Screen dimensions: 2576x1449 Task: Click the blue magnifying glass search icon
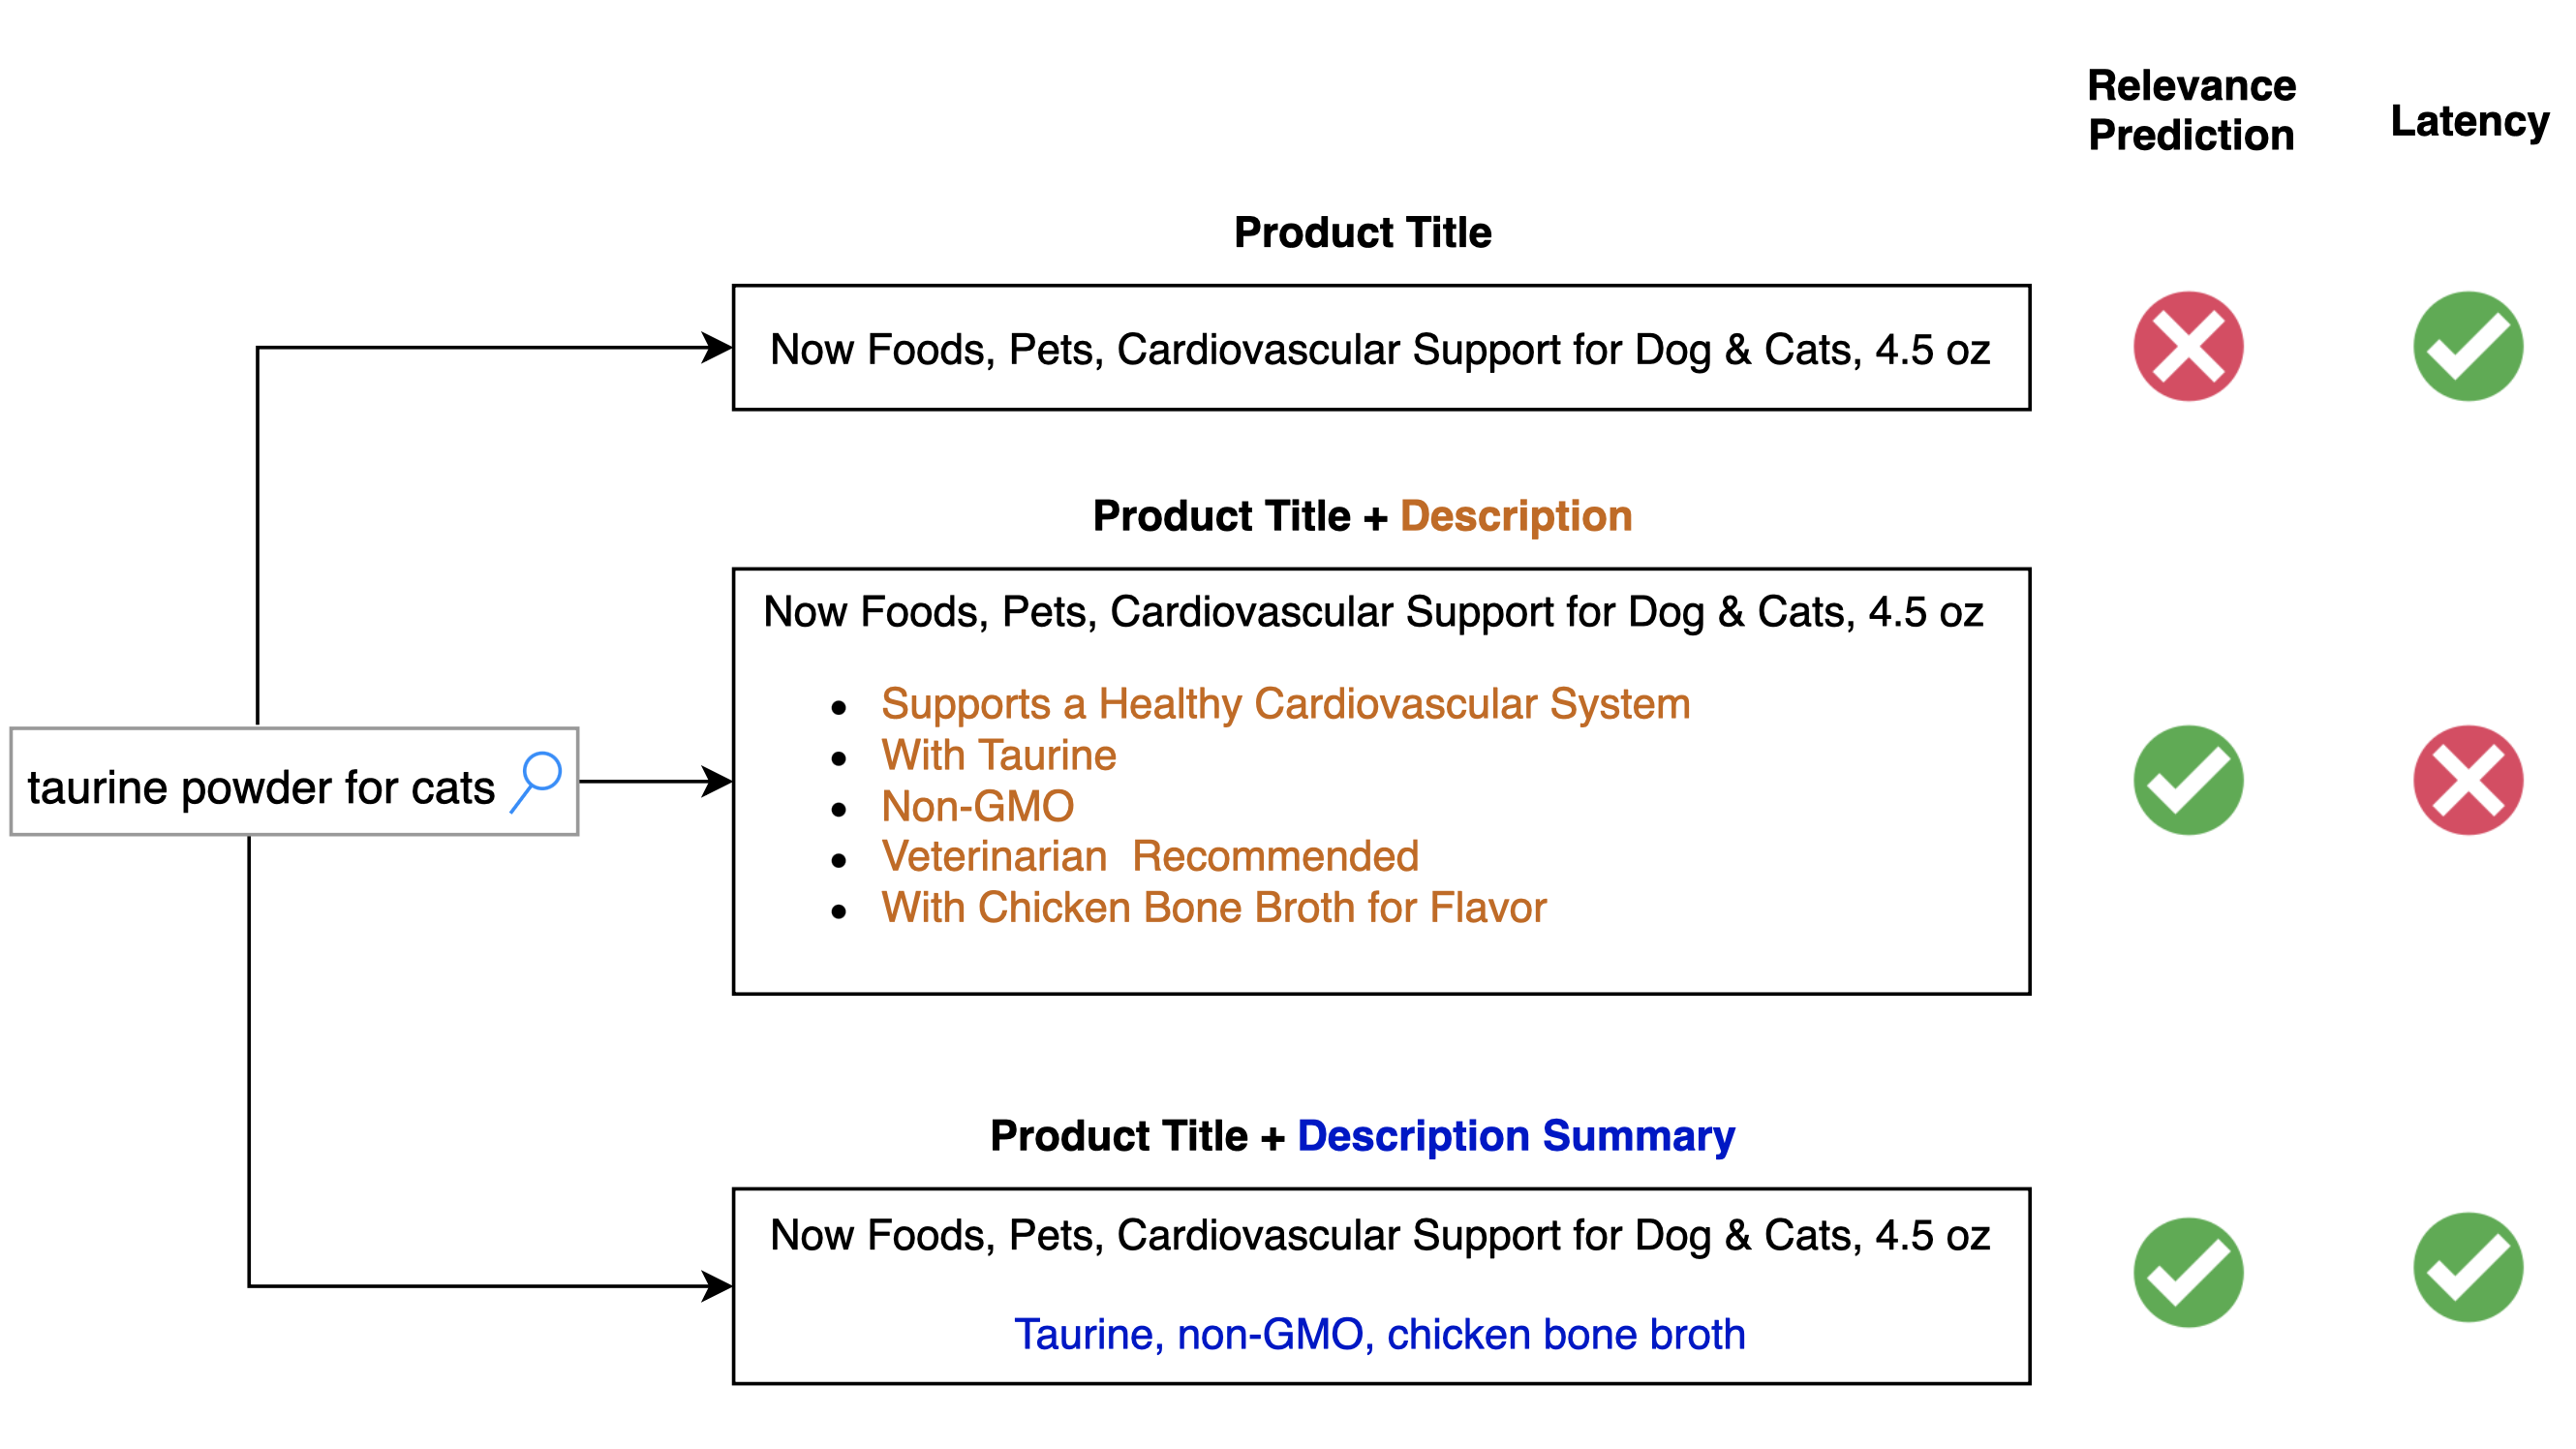pos(537,781)
